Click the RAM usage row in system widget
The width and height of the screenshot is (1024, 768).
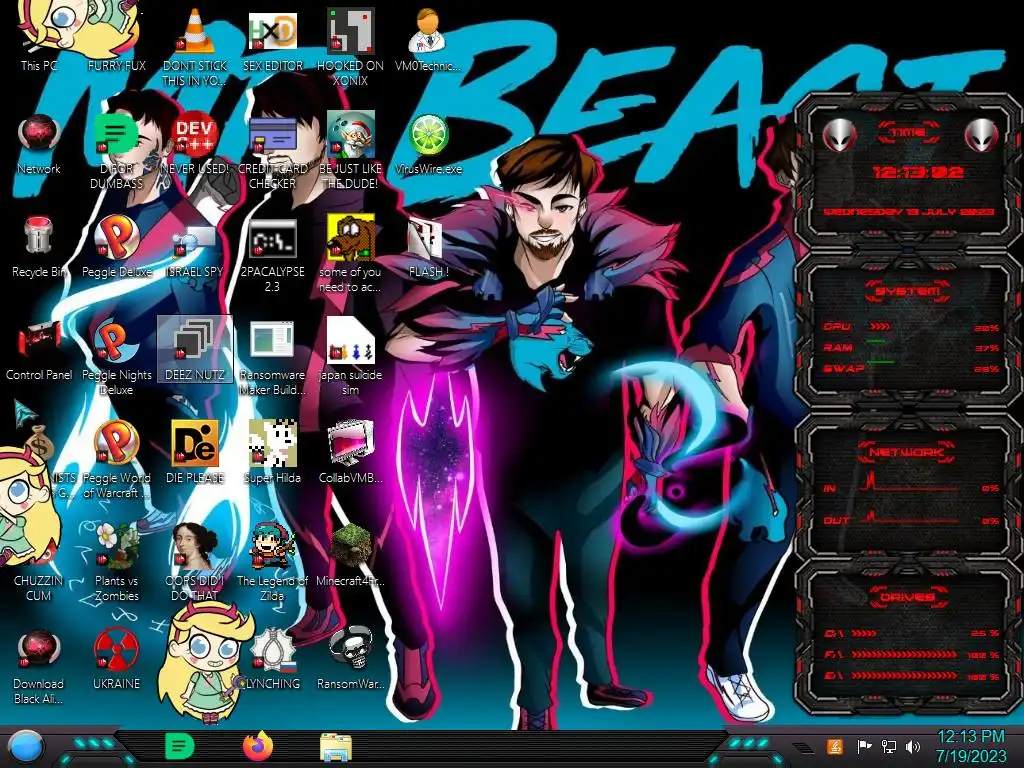coord(911,347)
